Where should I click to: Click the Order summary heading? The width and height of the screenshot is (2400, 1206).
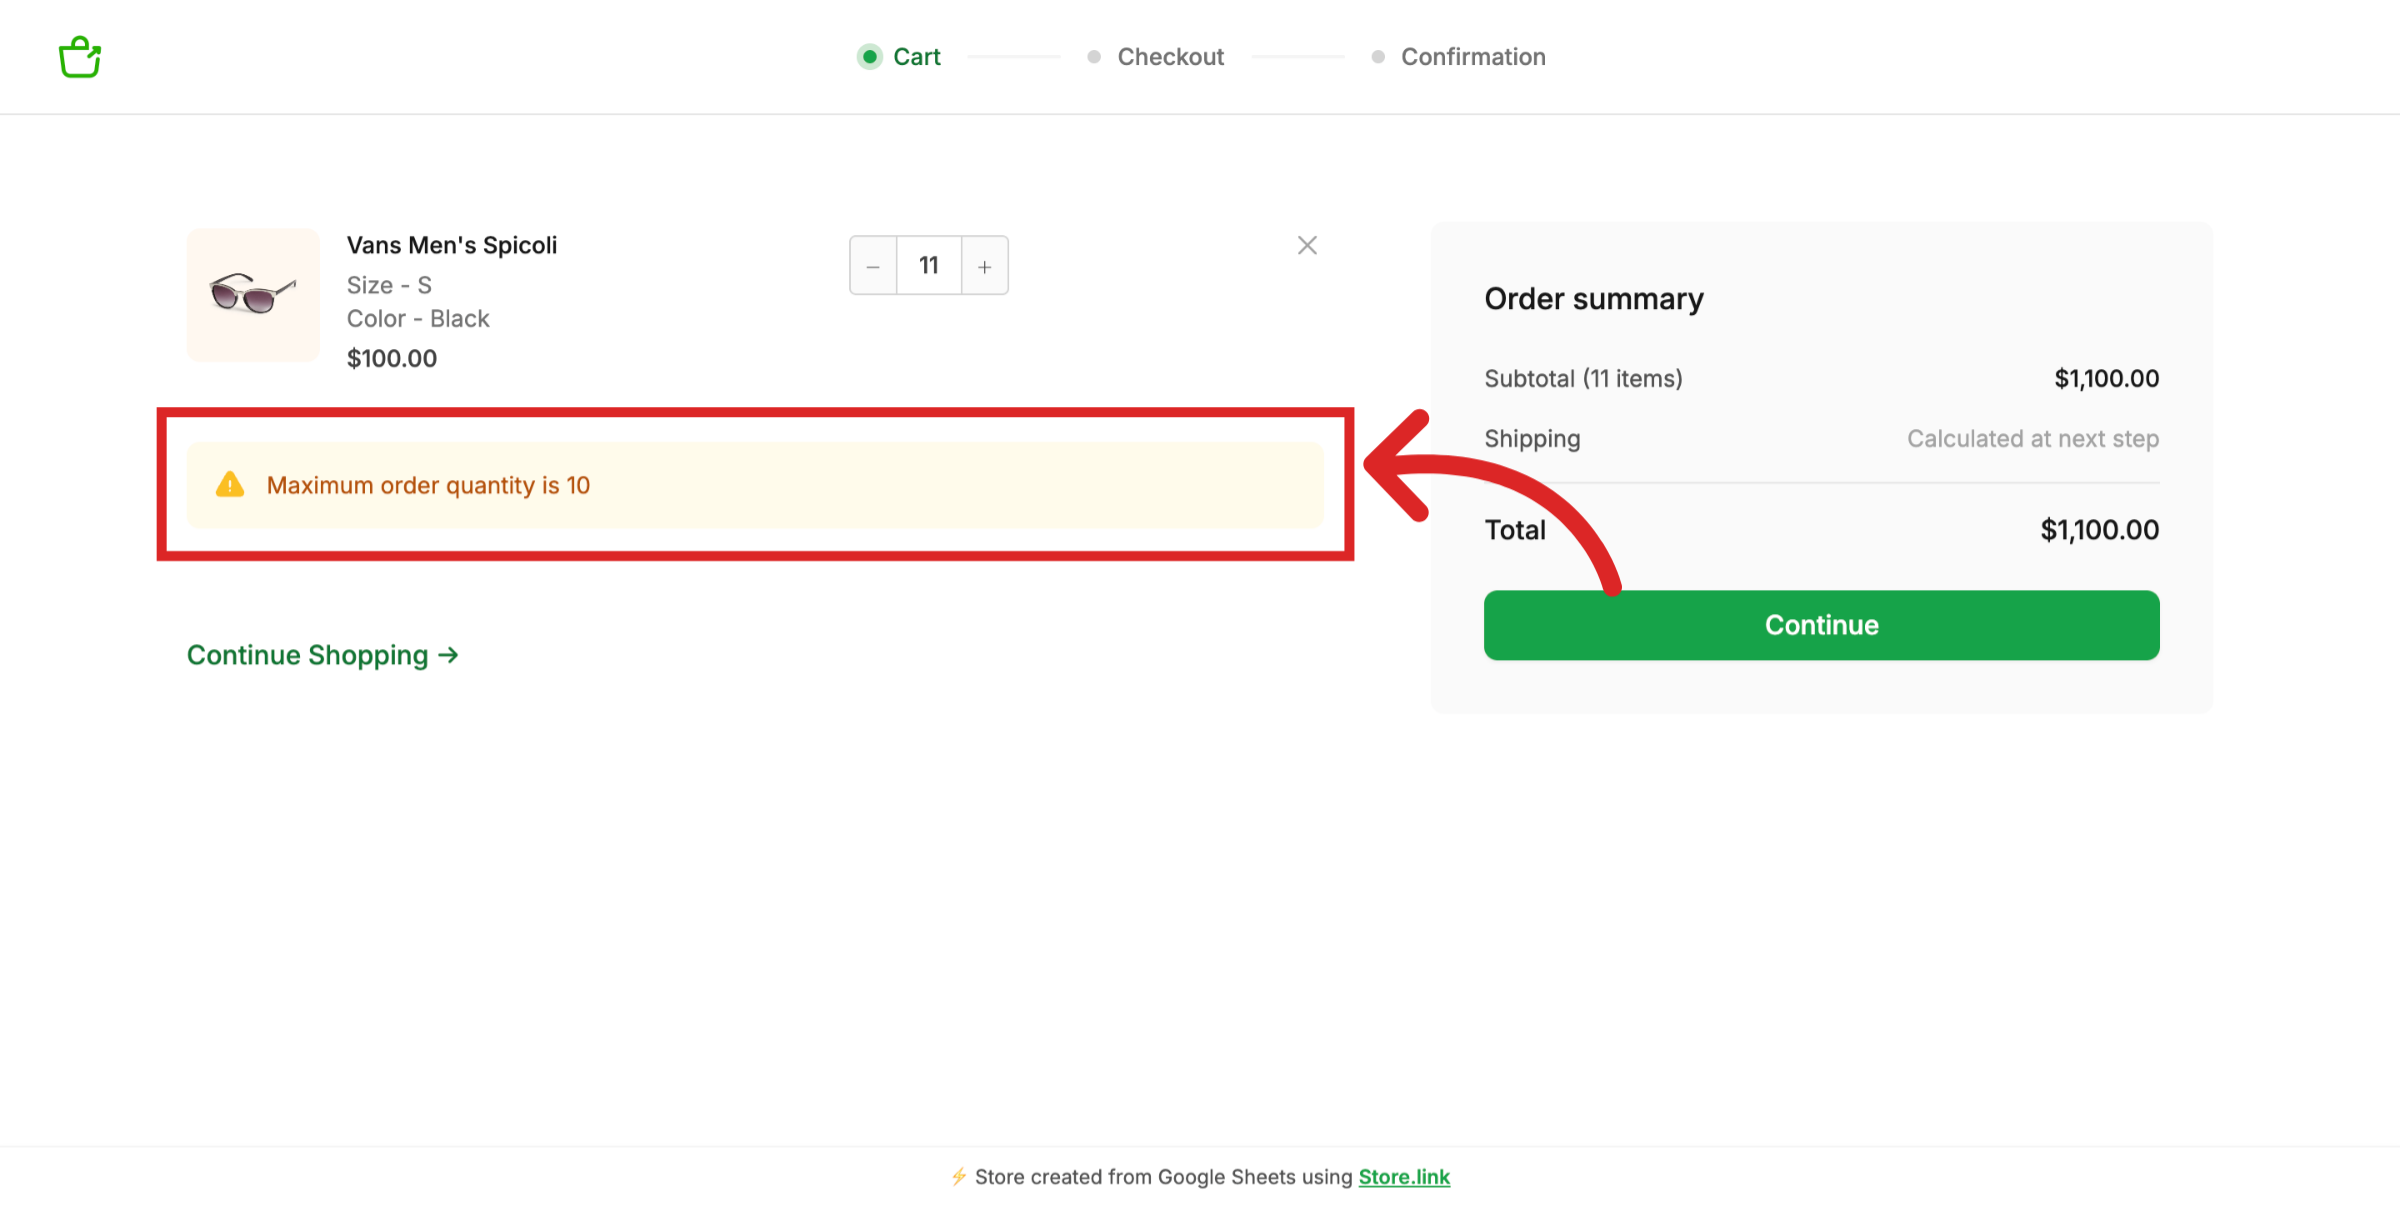[x=1594, y=299]
